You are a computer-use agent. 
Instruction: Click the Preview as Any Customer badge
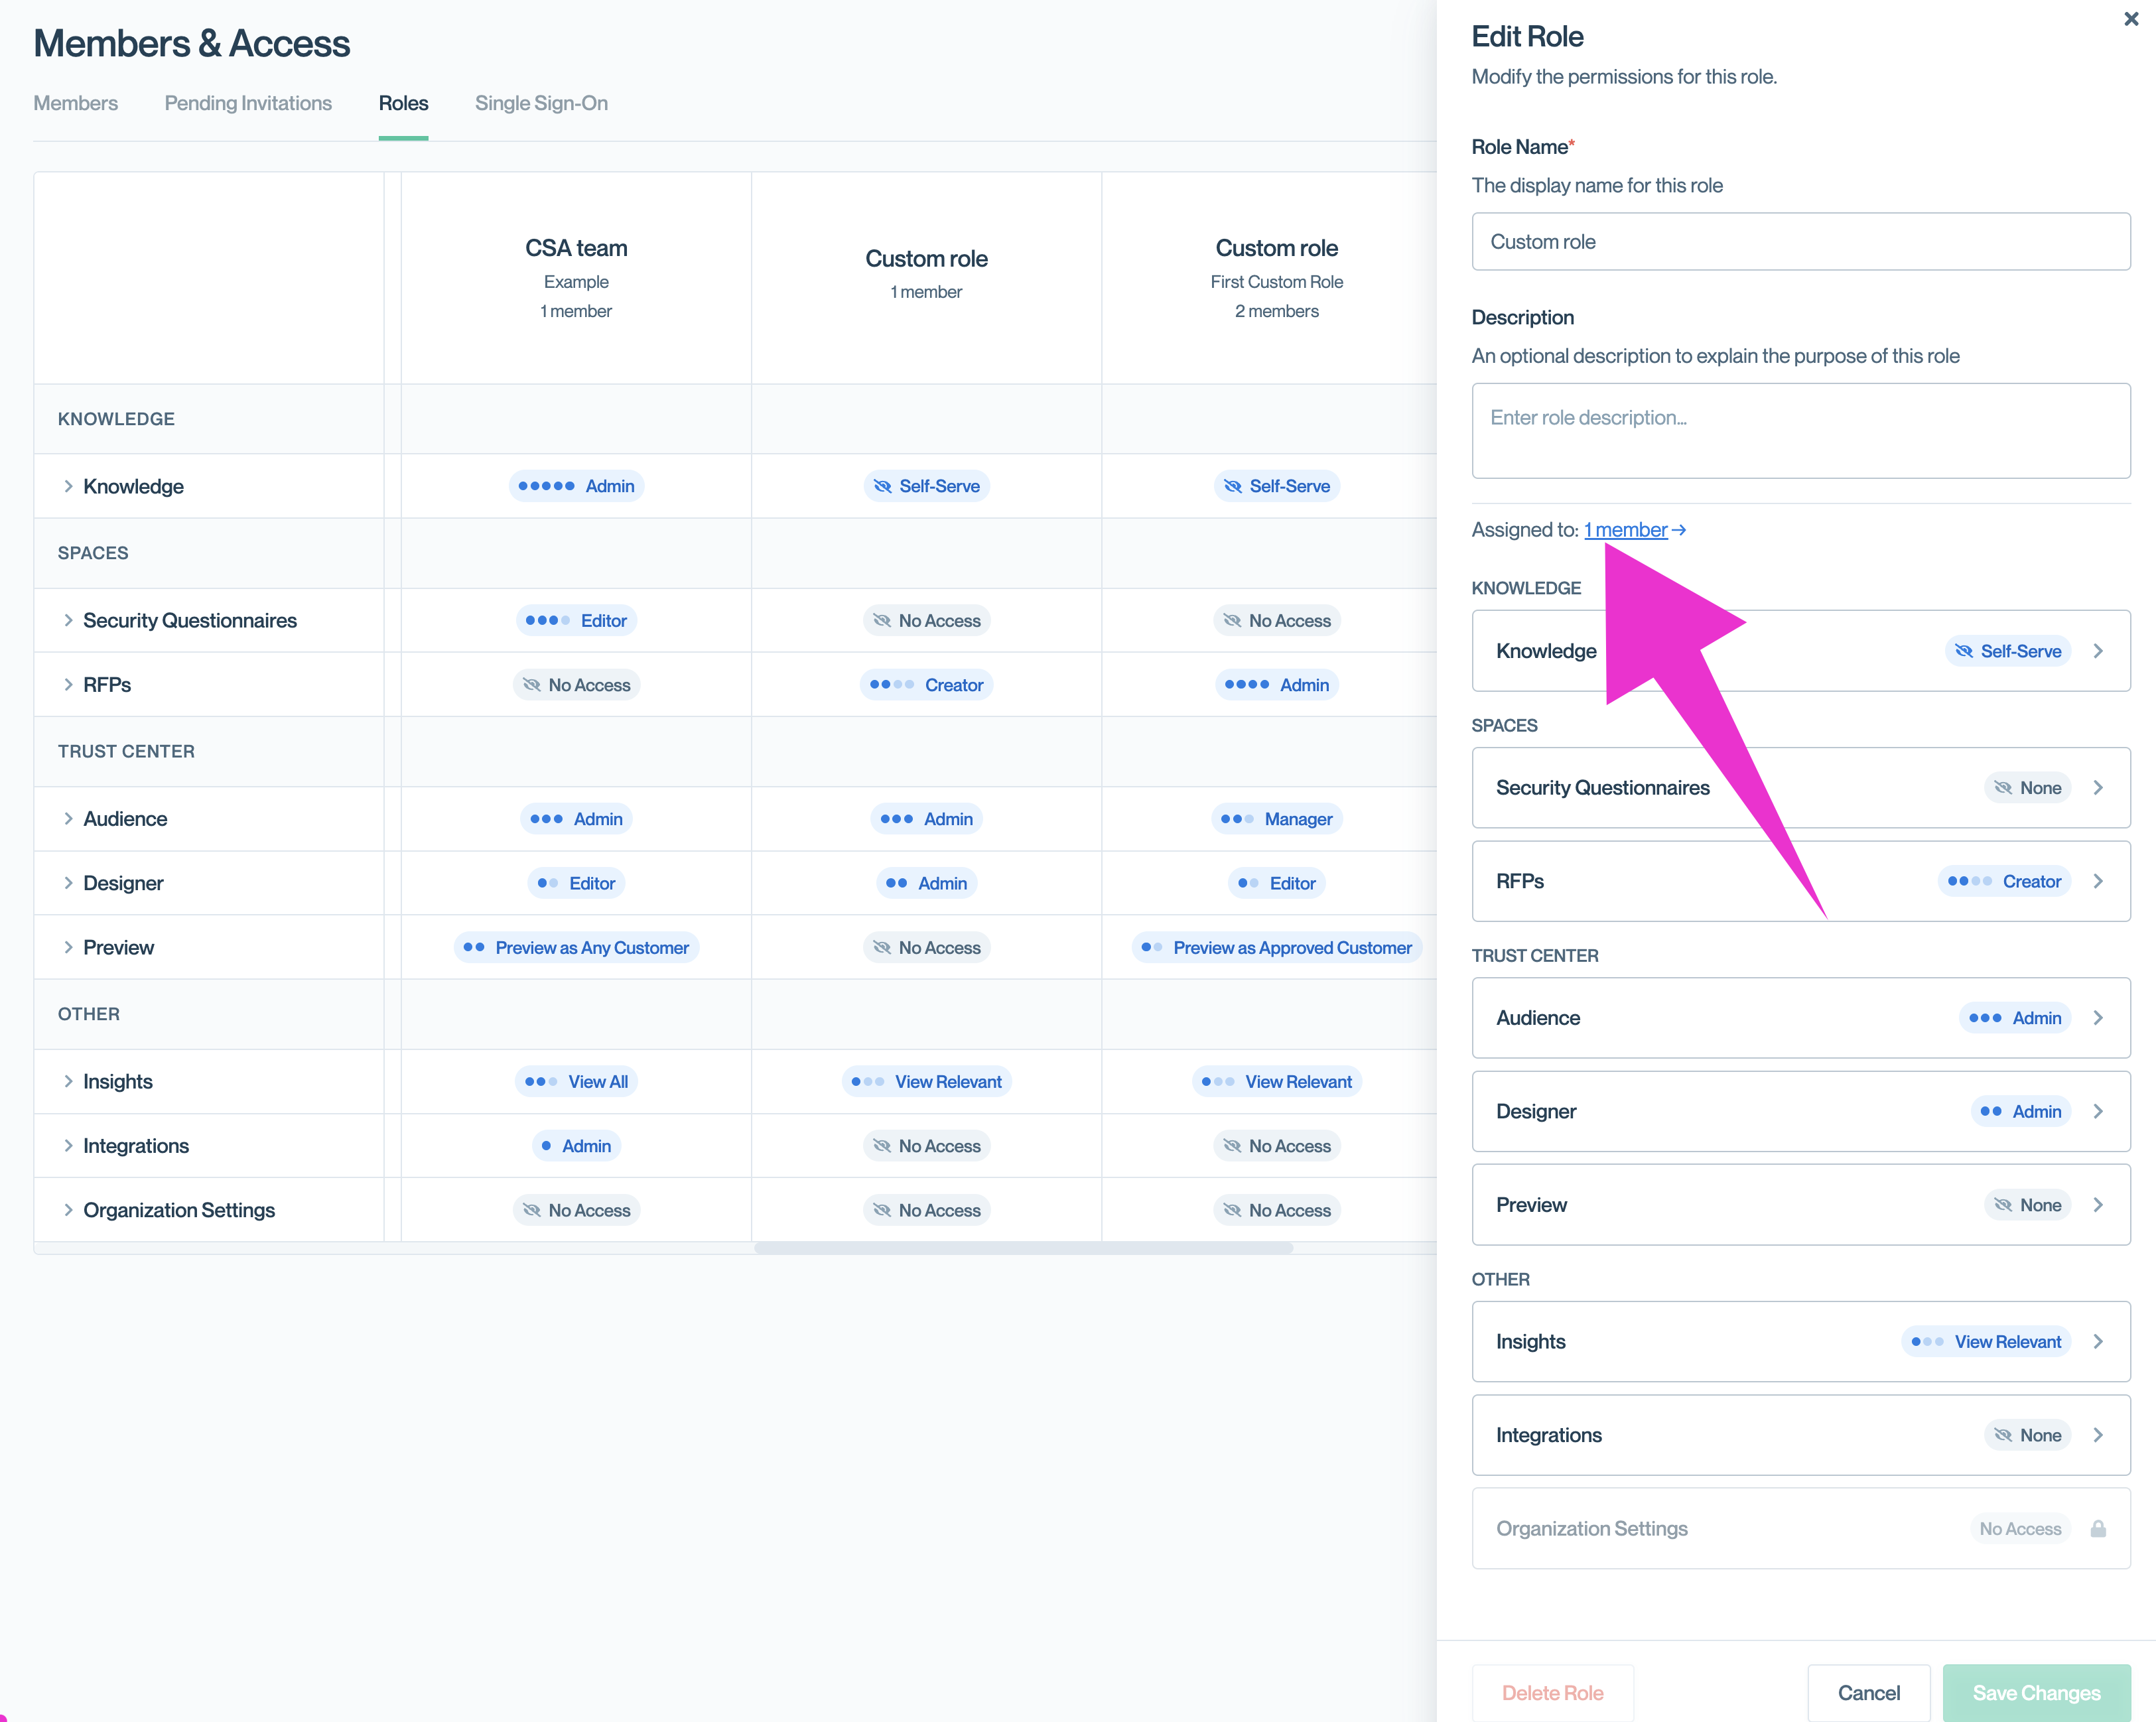pos(576,947)
